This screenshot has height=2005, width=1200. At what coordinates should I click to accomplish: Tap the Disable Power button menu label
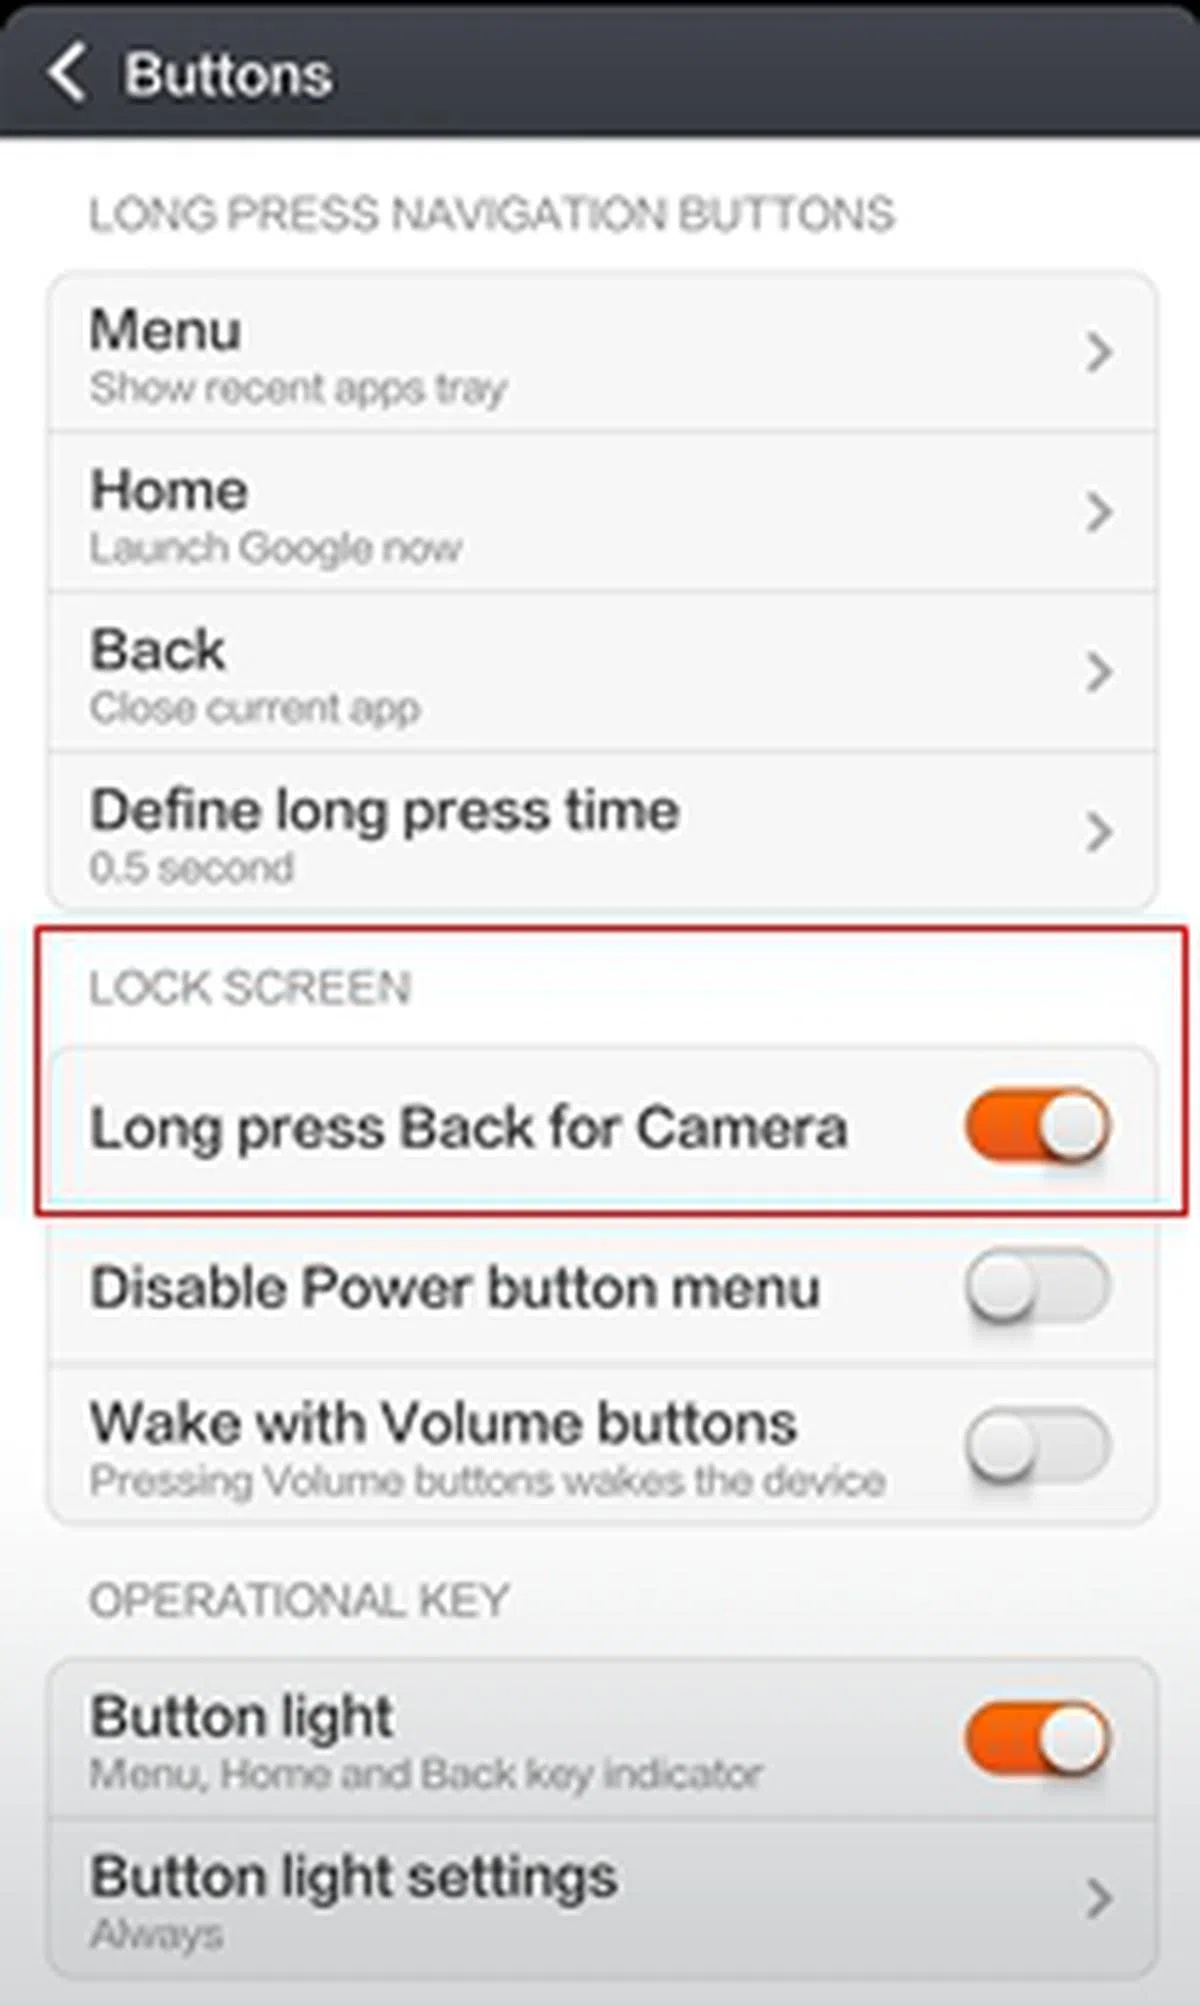click(x=455, y=1288)
